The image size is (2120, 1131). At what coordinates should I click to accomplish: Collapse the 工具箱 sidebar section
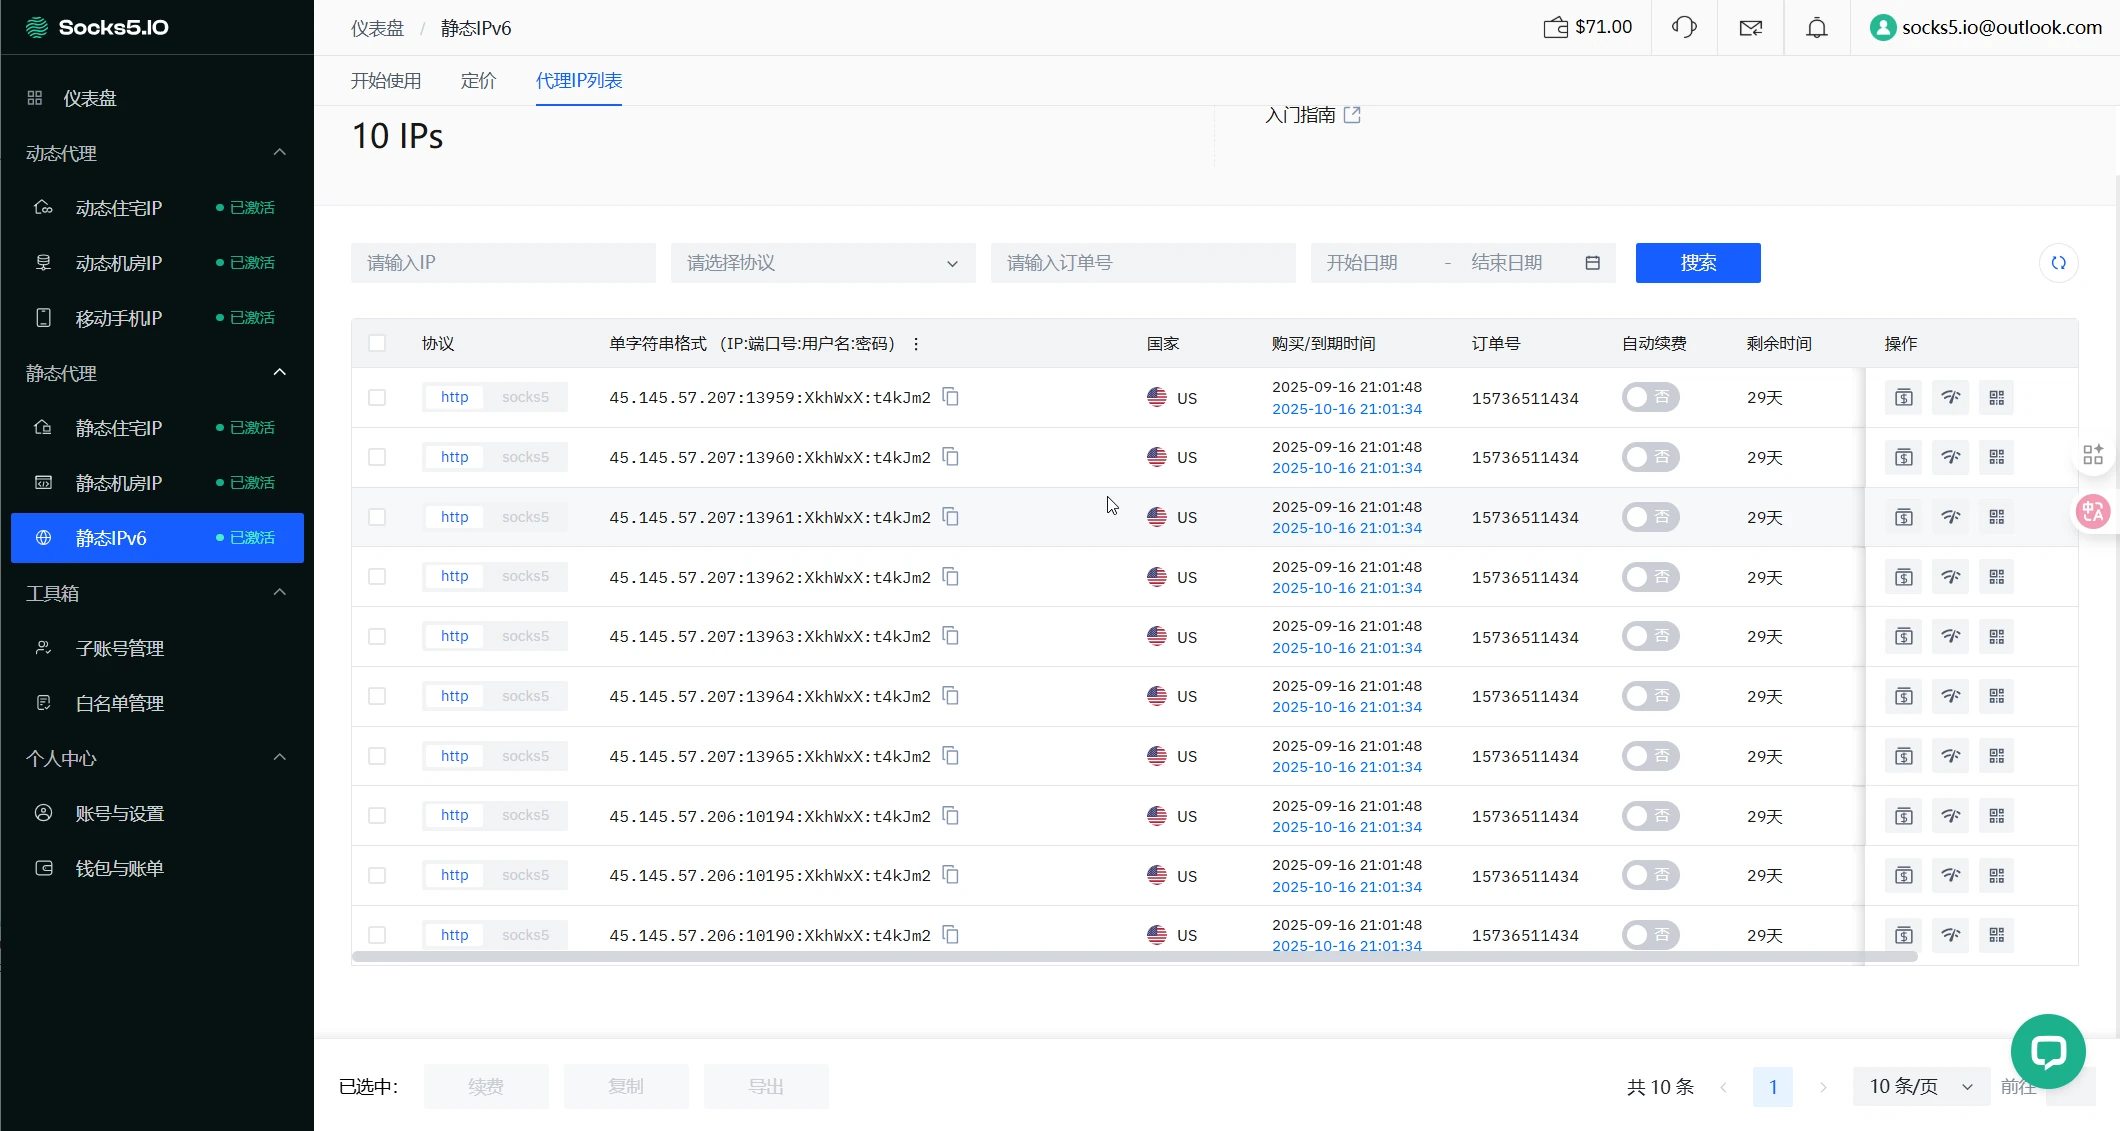[280, 593]
